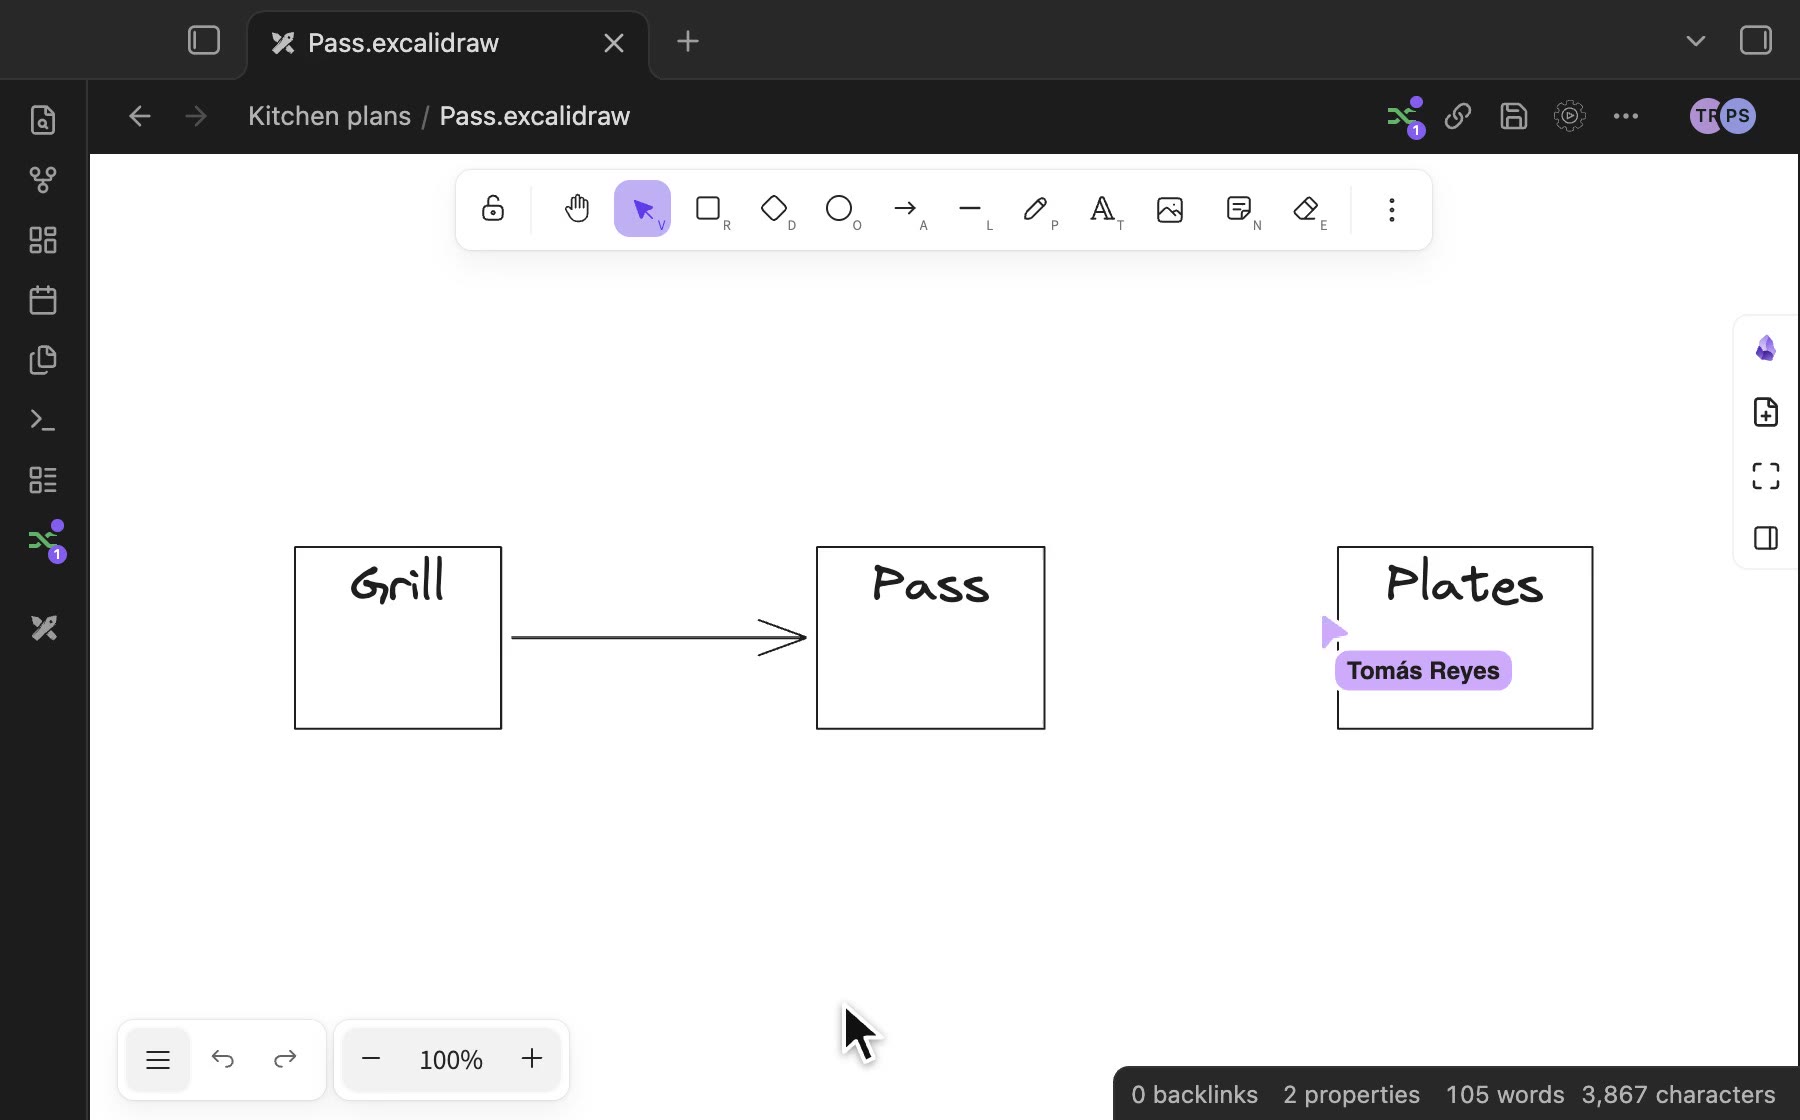1800x1120 pixels.
Task: Click the PS collaborator avatar
Action: click(x=1738, y=116)
